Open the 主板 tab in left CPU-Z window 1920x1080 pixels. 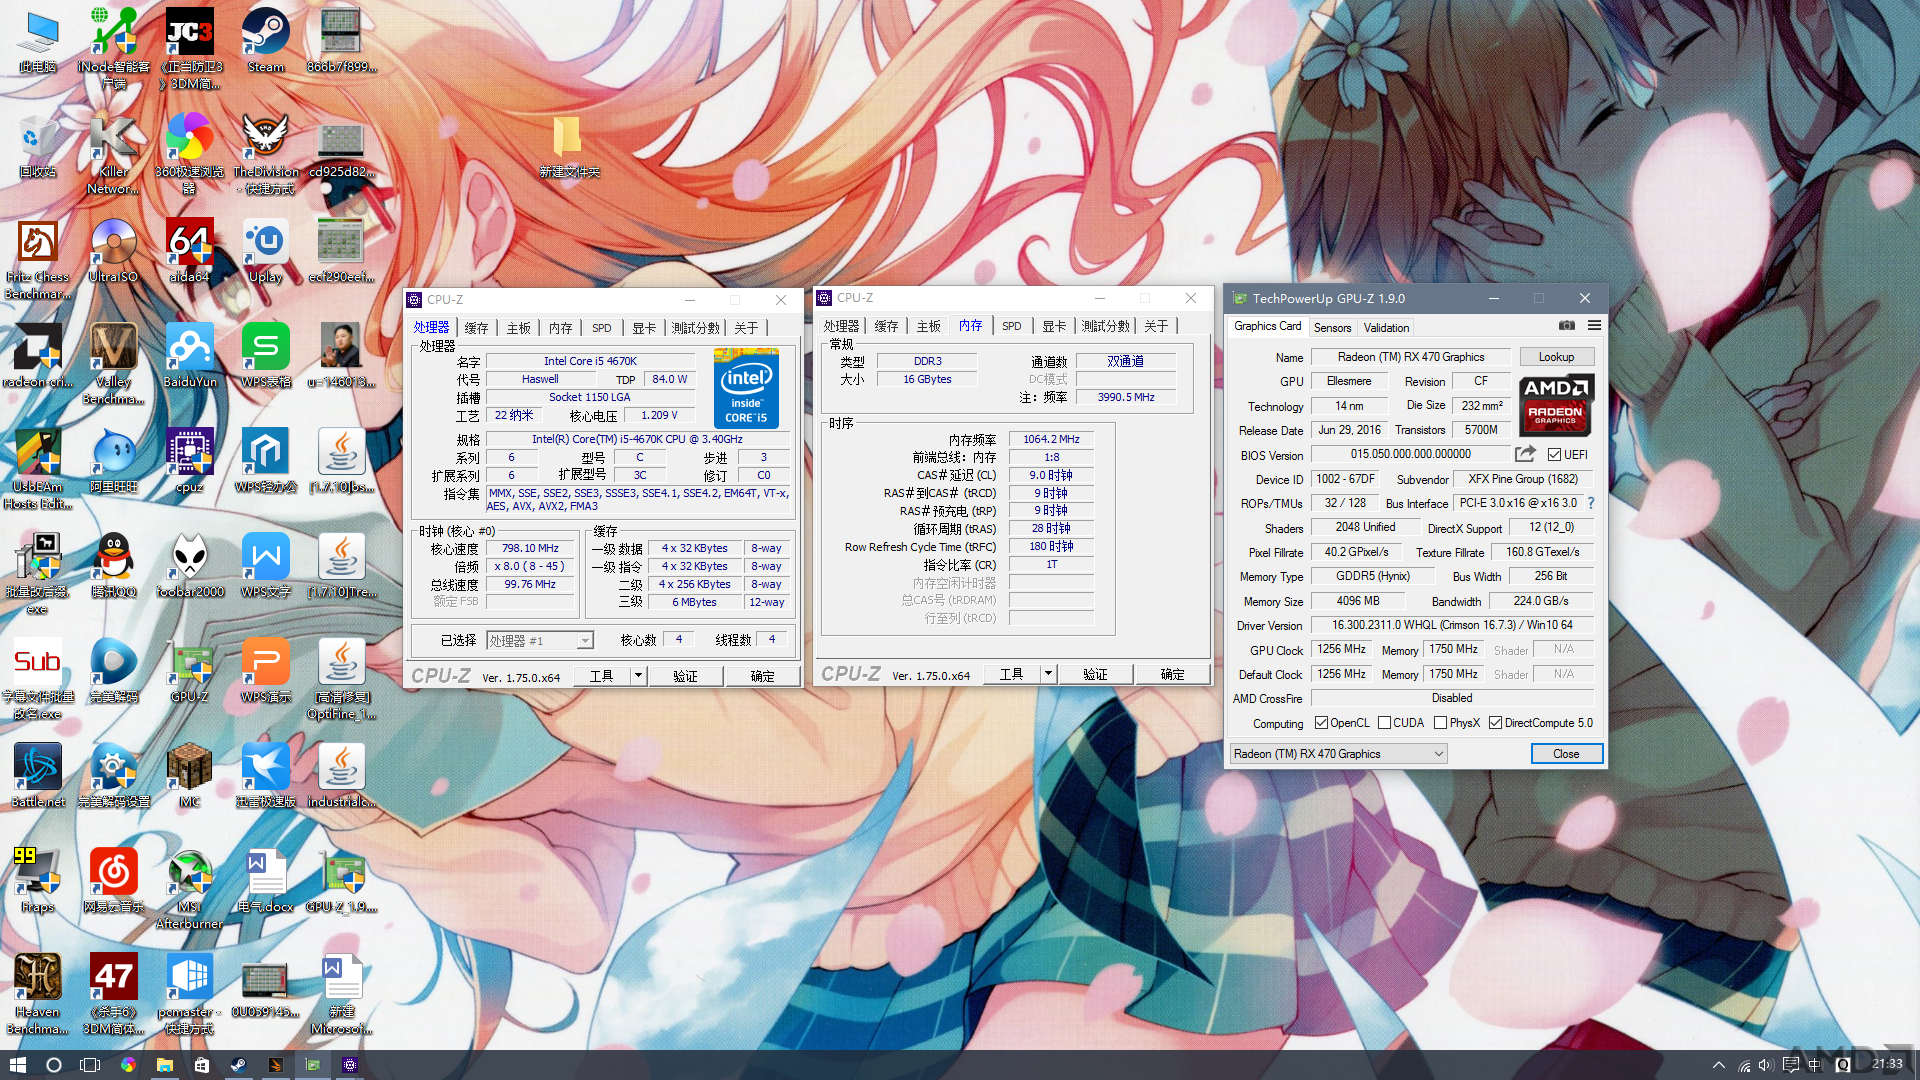point(518,328)
